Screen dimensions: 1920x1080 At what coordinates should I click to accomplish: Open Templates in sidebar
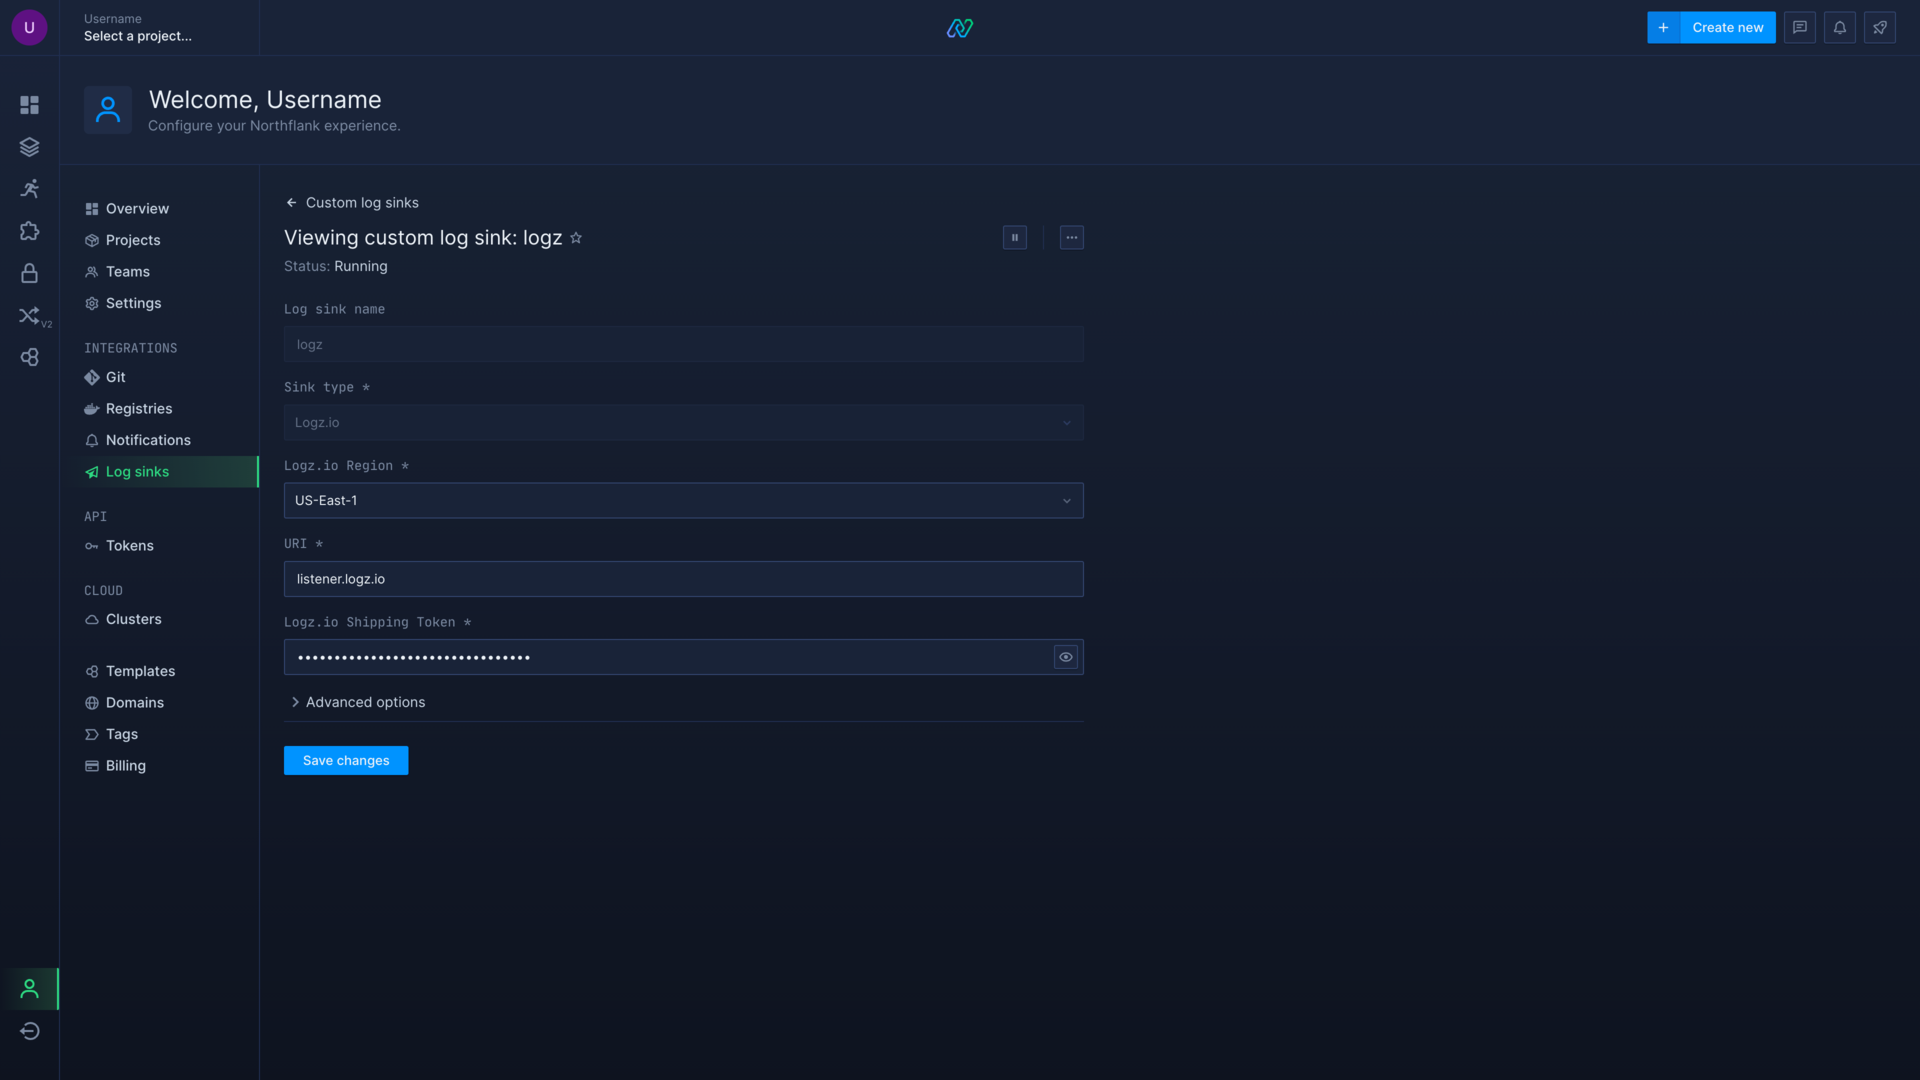click(130, 671)
